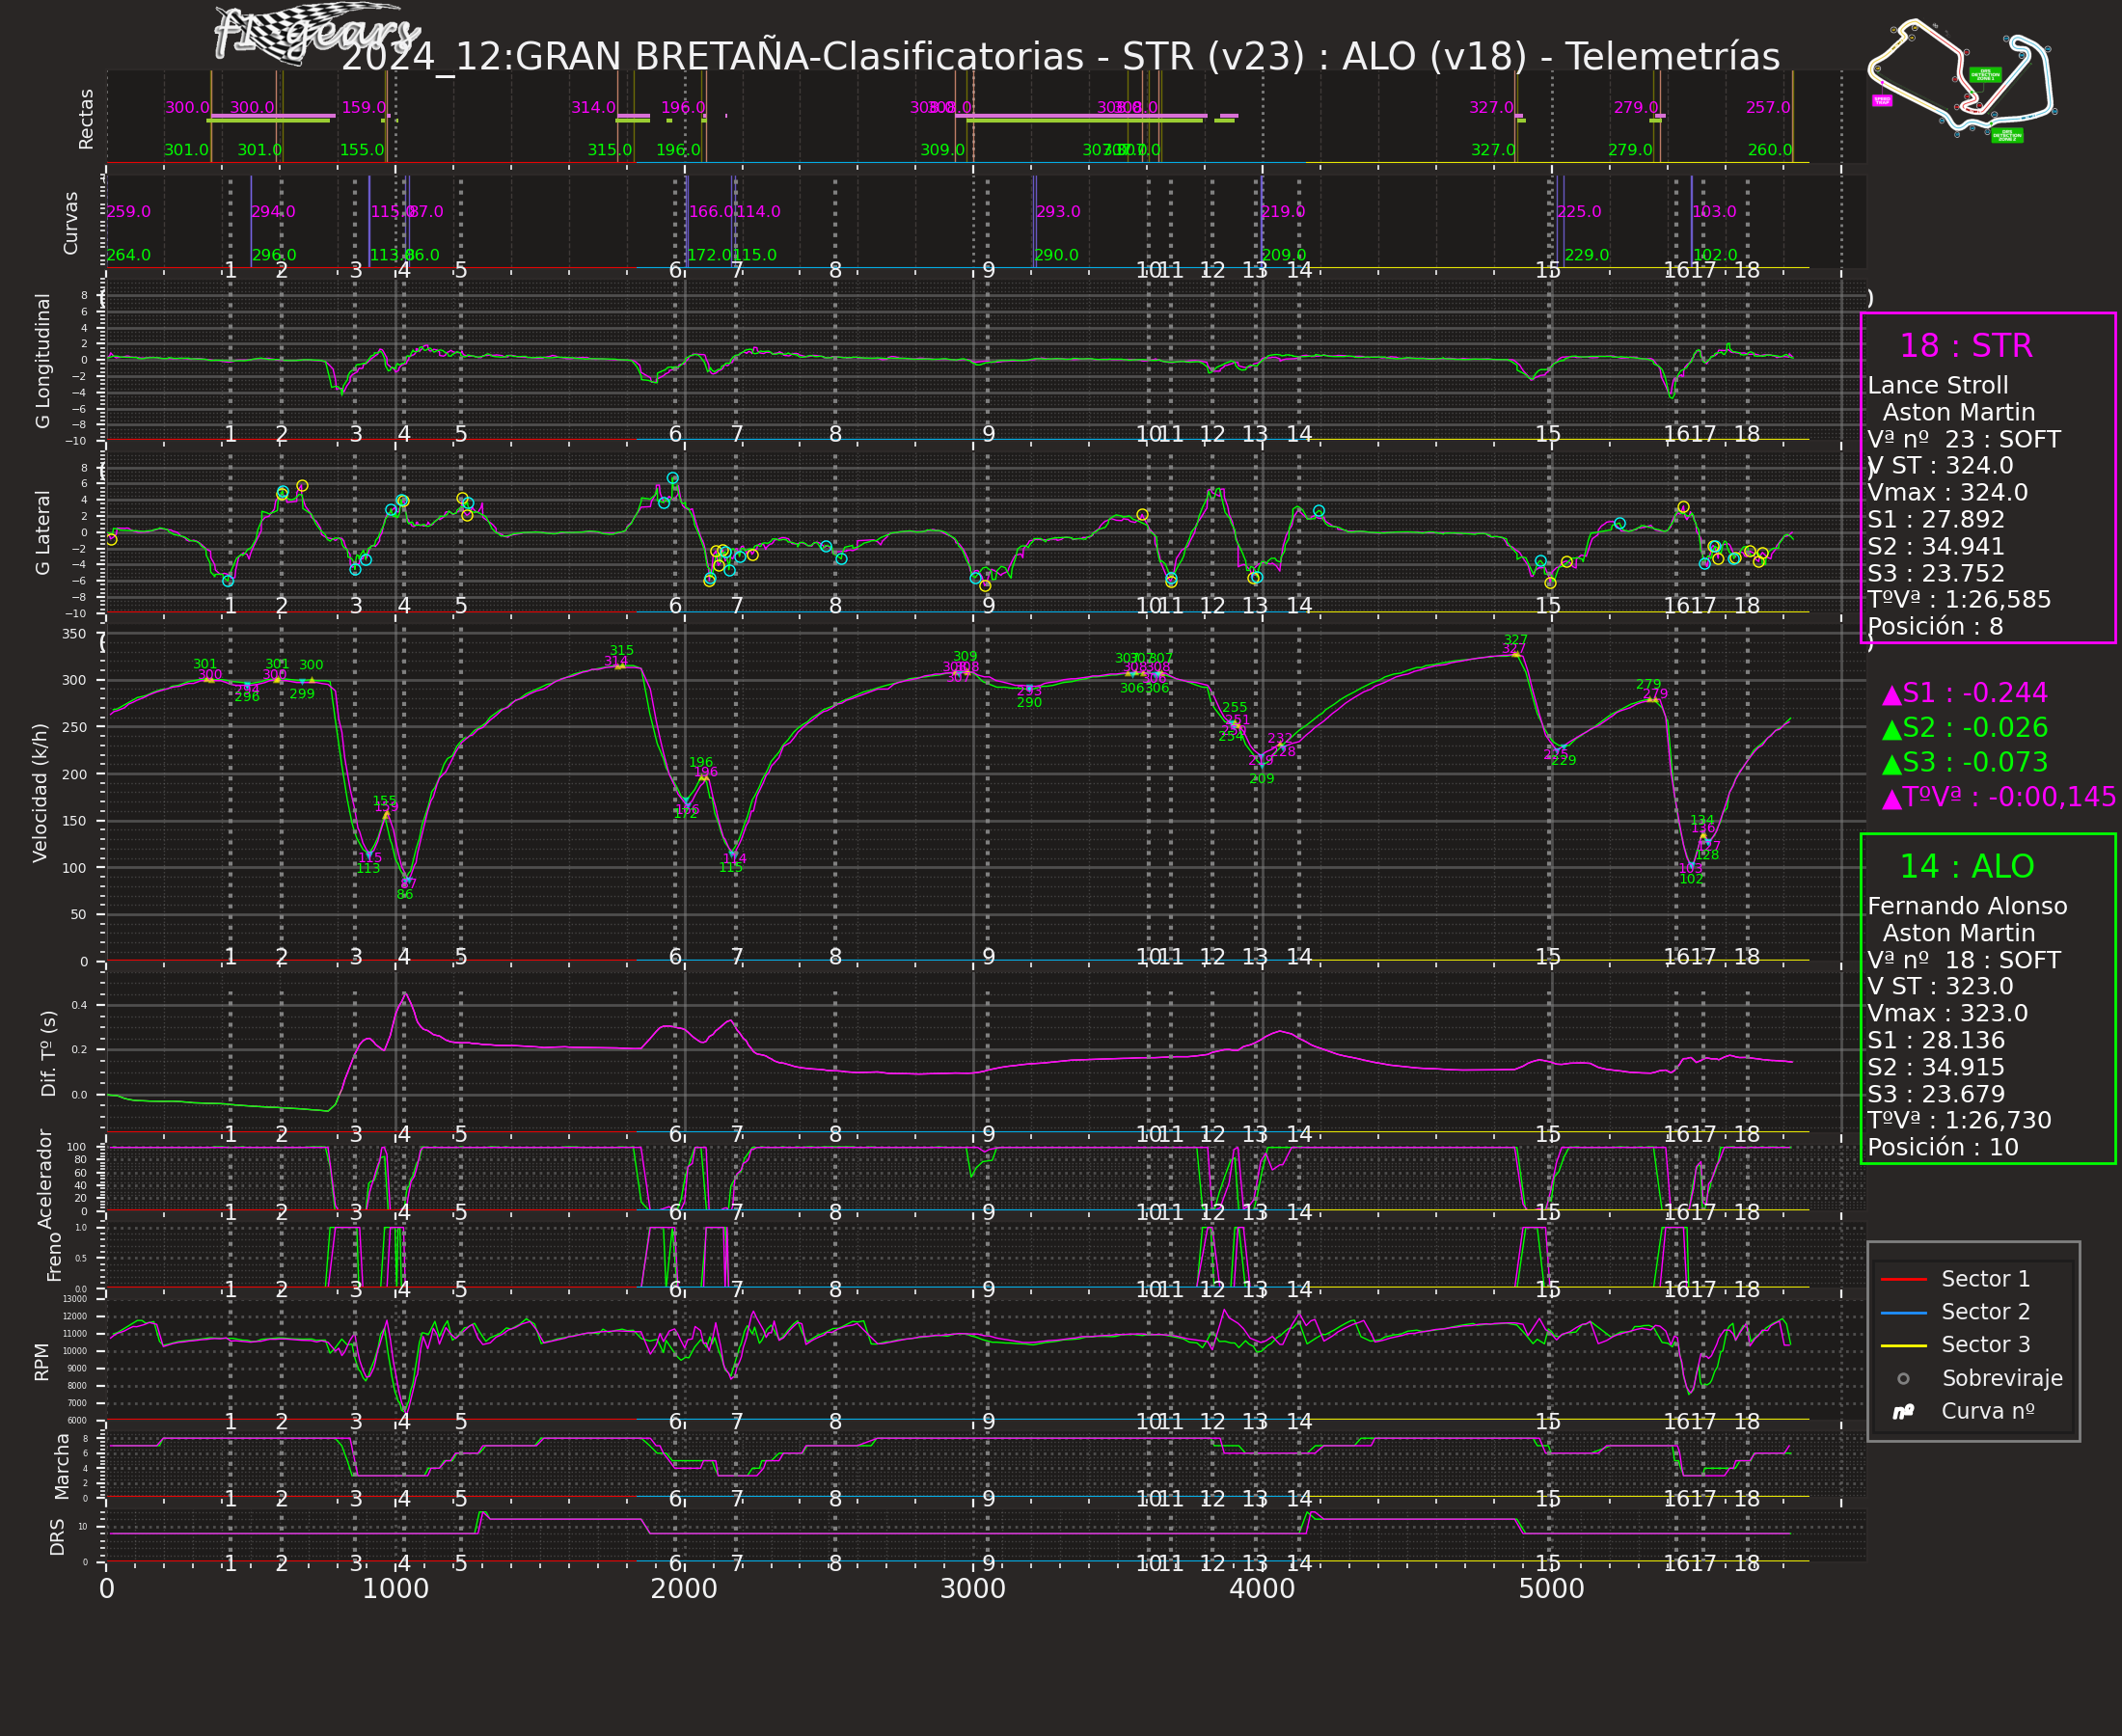Click the magenta triangle beside S1 delta
Viewport: 2122px width, 1736px height.
click(x=1891, y=695)
